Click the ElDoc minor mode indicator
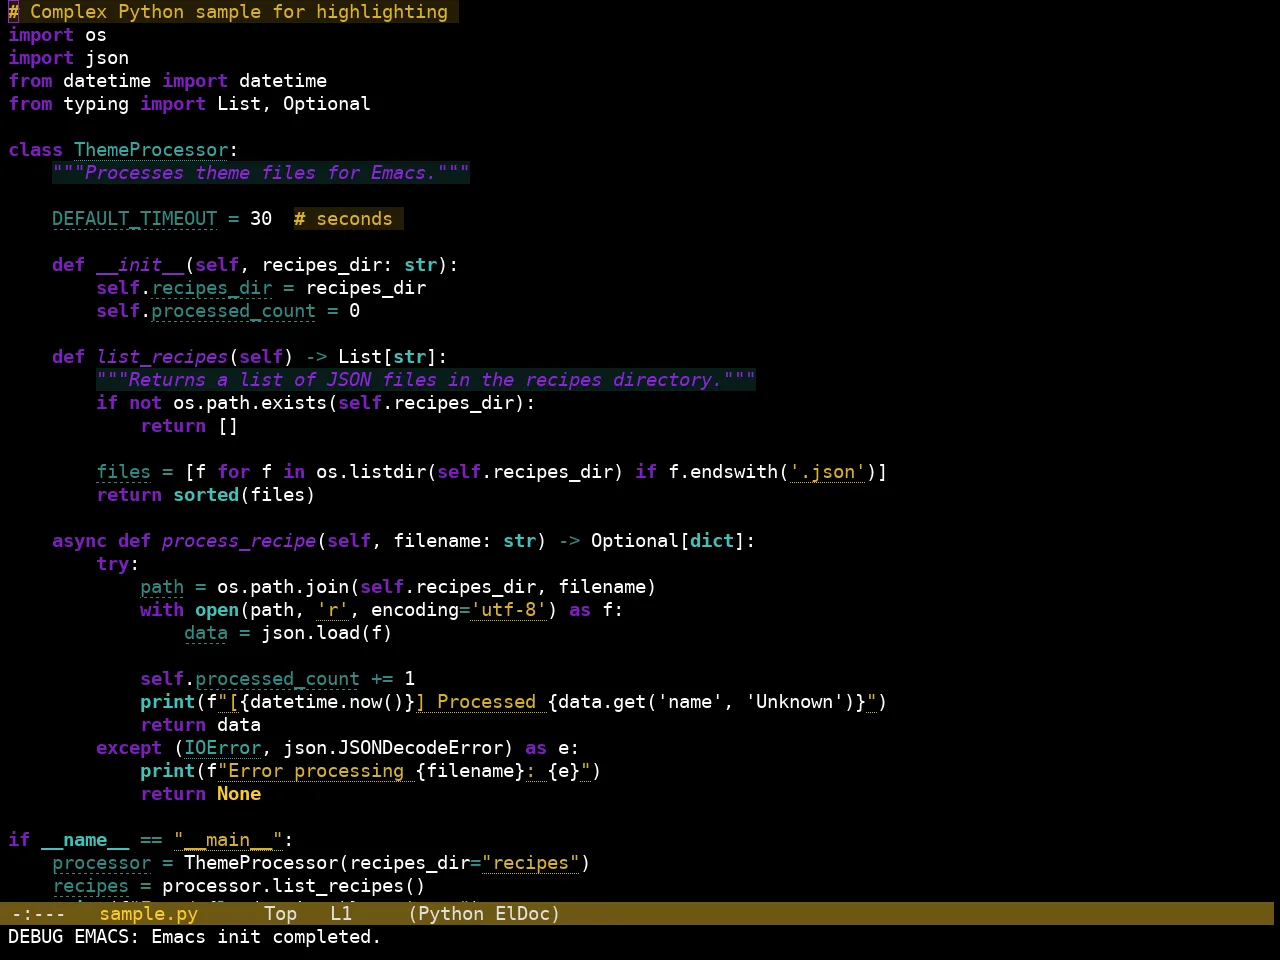 [522, 914]
